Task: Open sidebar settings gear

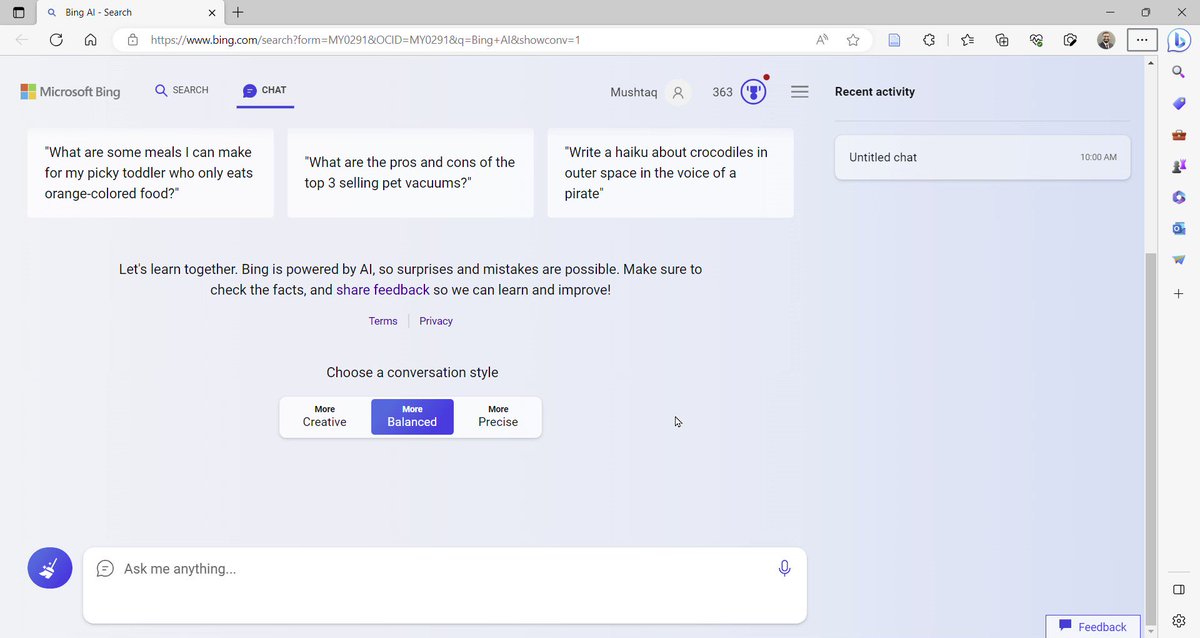Action: click(1178, 621)
